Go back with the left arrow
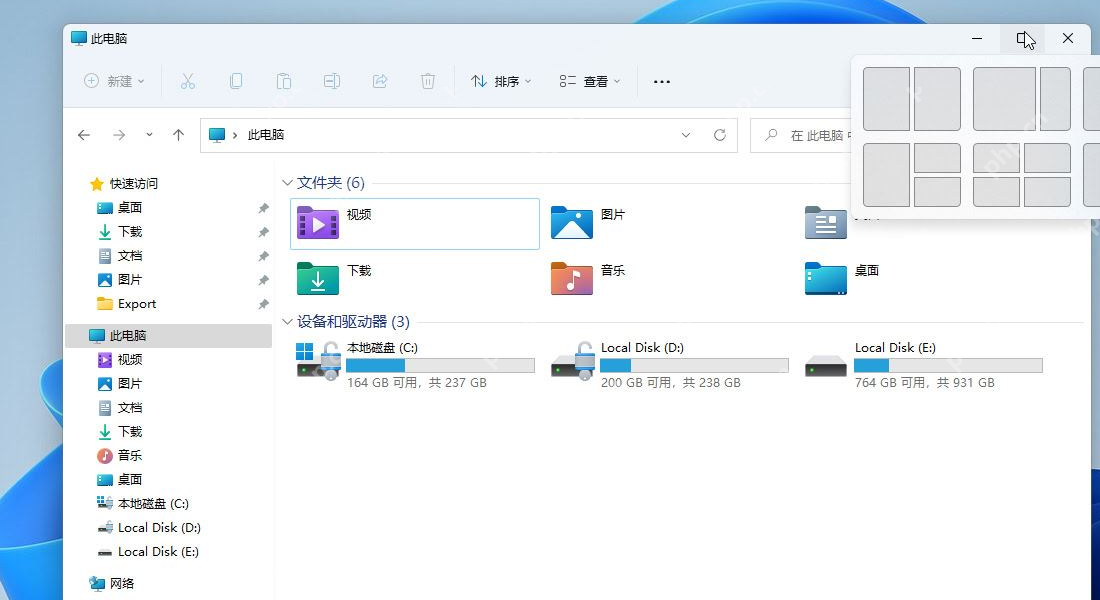1100x600 pixels. pyautogui.click(x=84, y=135)
